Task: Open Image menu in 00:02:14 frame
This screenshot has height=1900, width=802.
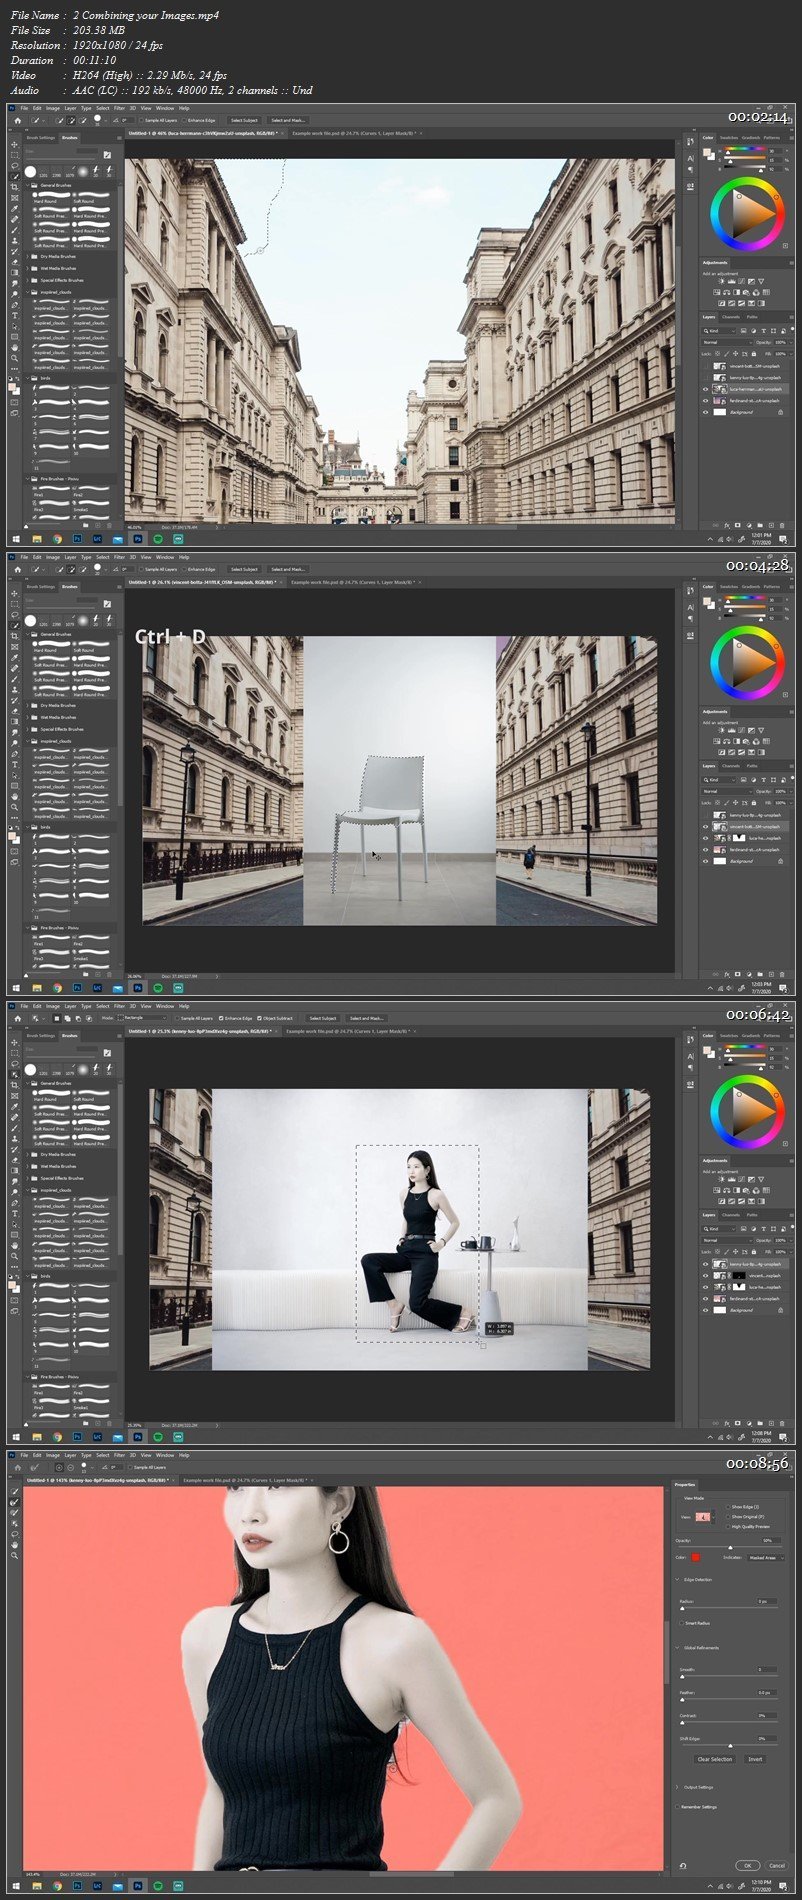Action: pyautogui.click(x=53, y=108)
